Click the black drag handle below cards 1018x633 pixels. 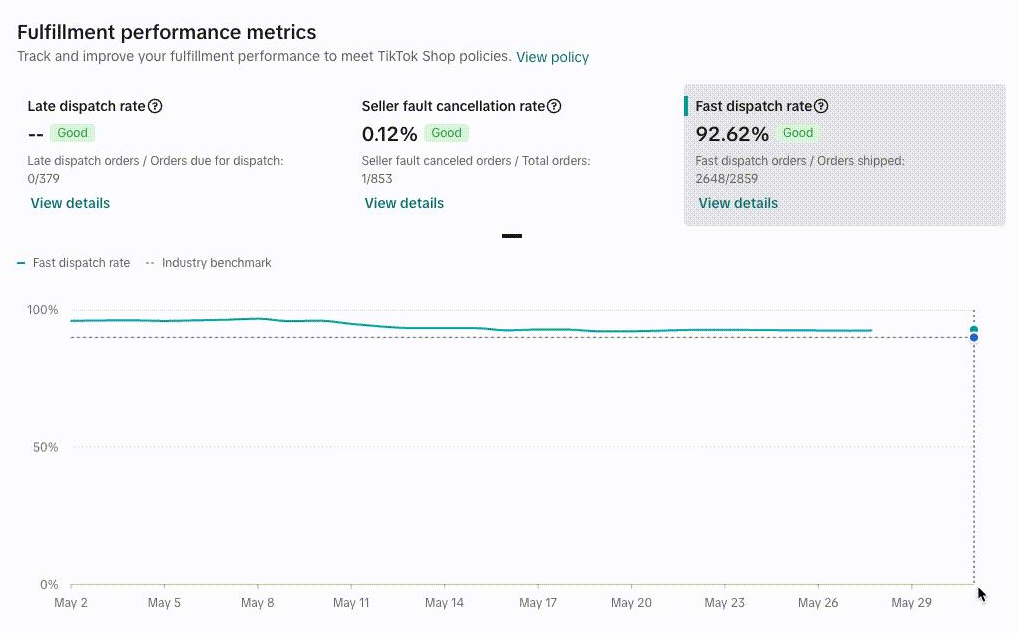512,236
